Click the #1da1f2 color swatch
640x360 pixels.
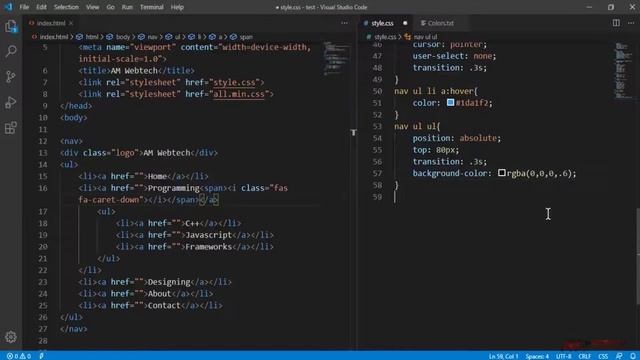(x=450, y=102)
